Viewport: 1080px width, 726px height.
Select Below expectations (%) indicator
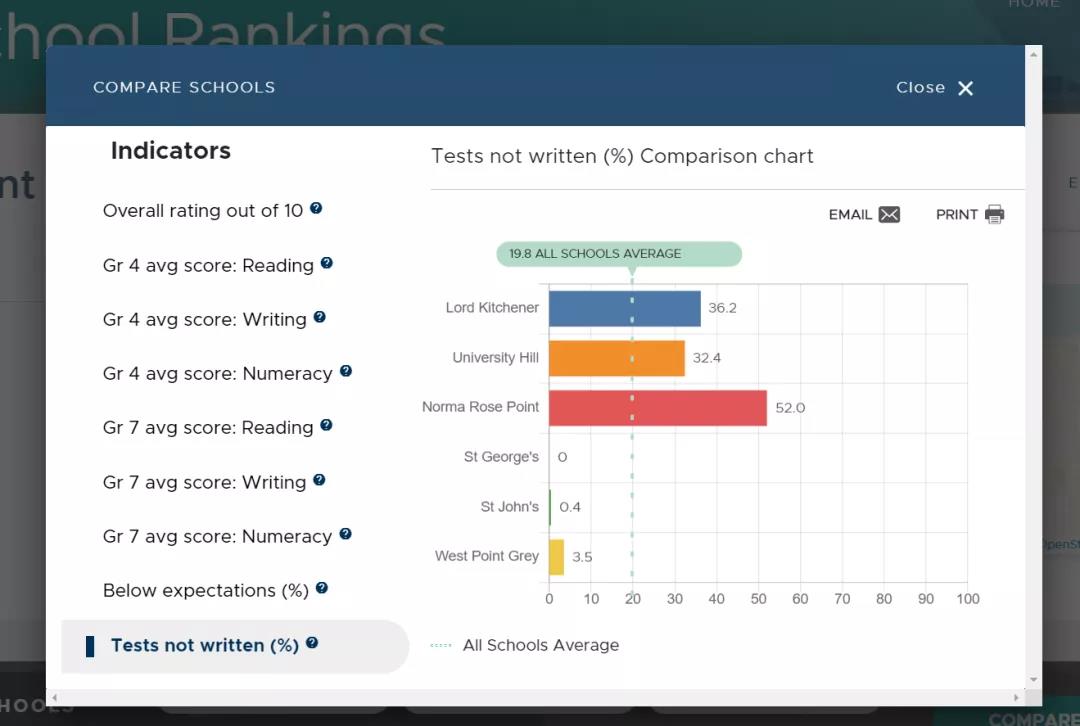point(205,591)
